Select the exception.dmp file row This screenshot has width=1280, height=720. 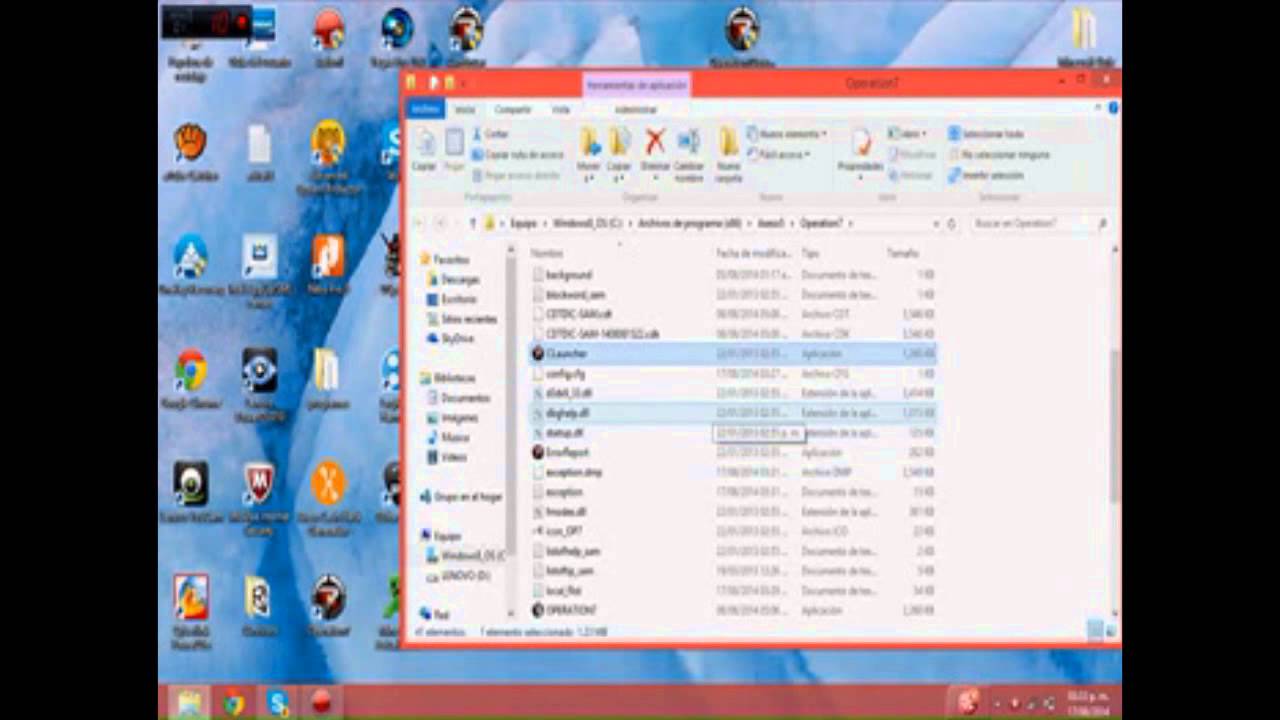click(732, 472)
